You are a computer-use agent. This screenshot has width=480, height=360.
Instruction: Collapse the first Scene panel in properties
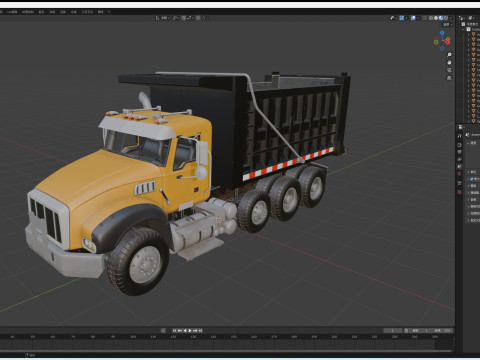[x=468, y=143]
